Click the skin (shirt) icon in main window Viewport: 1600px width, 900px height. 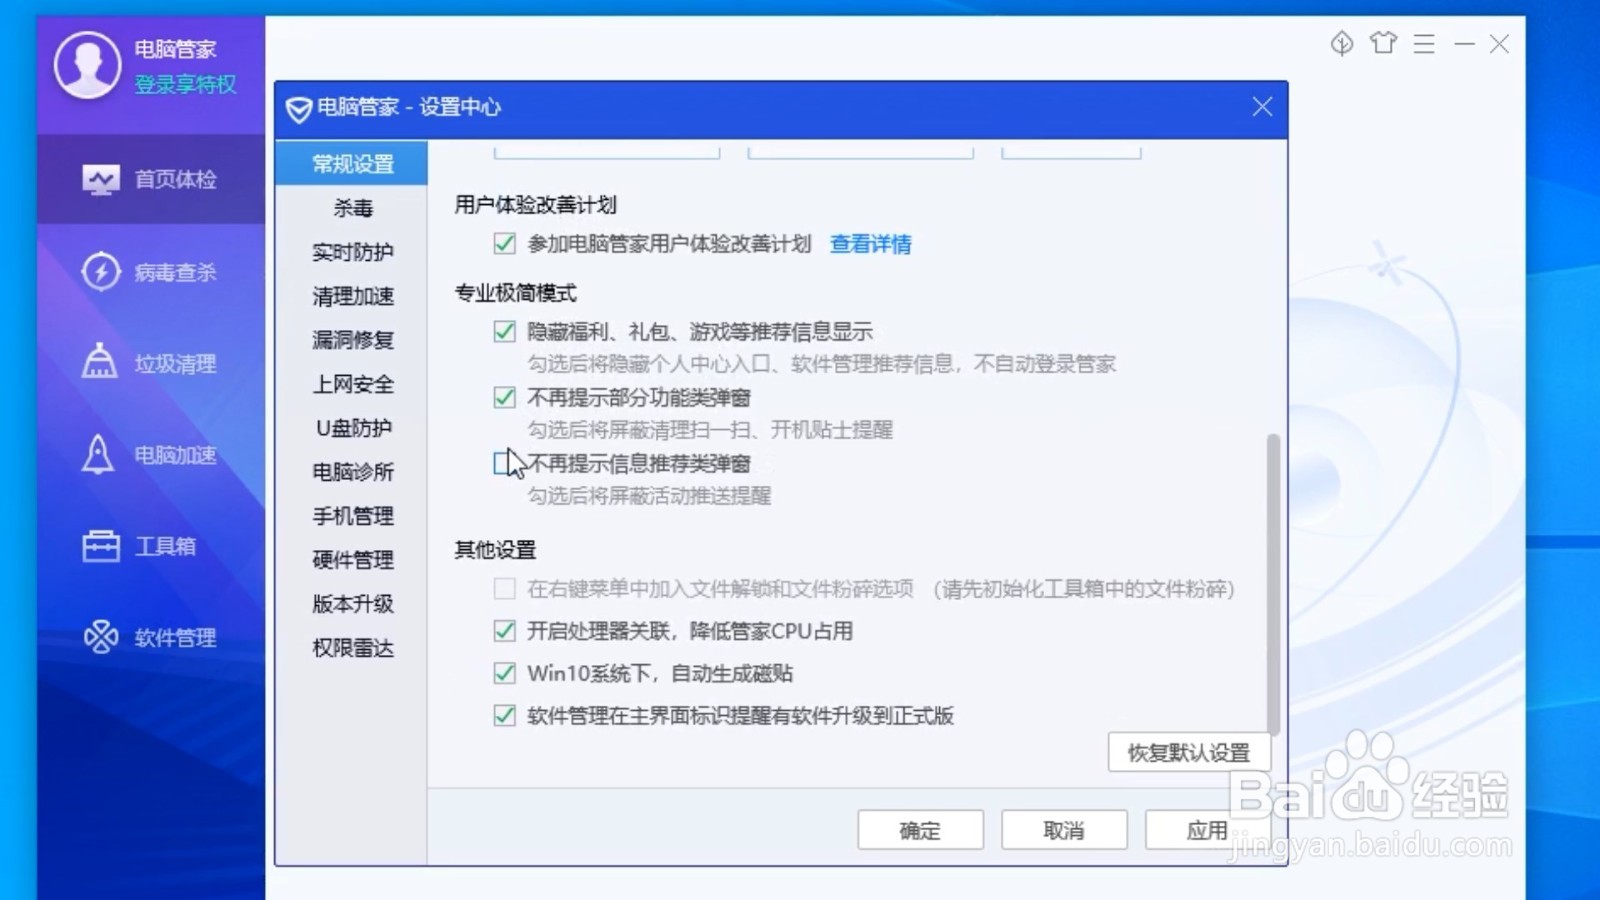tap(1383, 43)
